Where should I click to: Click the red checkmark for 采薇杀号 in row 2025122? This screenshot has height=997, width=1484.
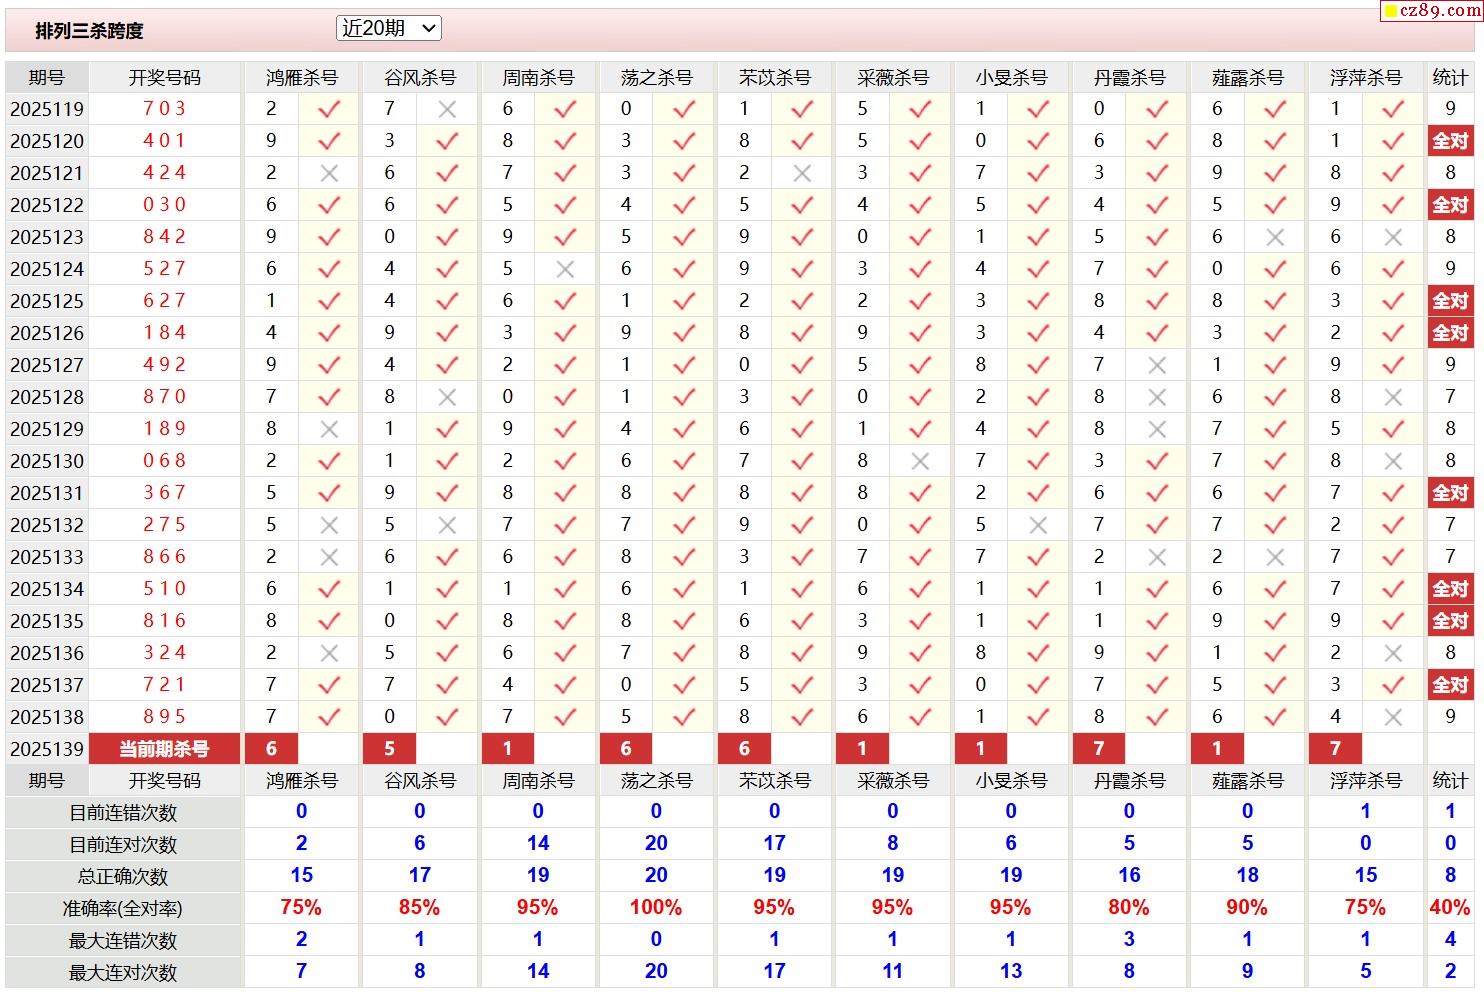pos(920,205)
